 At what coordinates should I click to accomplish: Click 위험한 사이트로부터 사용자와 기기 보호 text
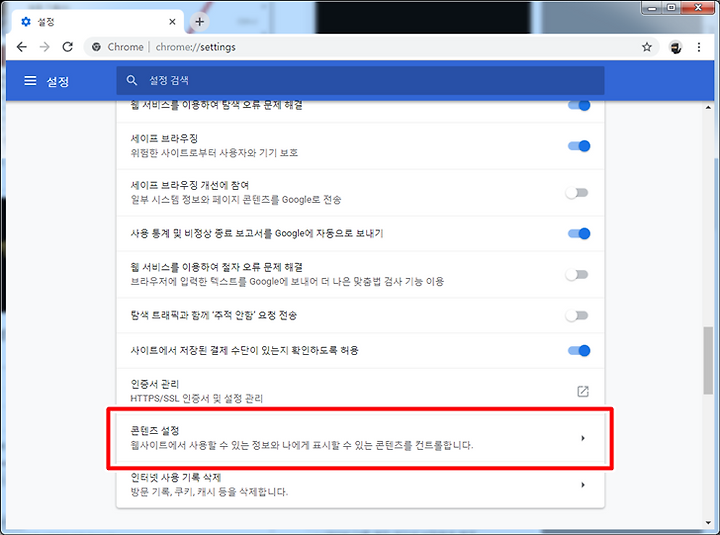pyautogui.click(x=214, y=152)
